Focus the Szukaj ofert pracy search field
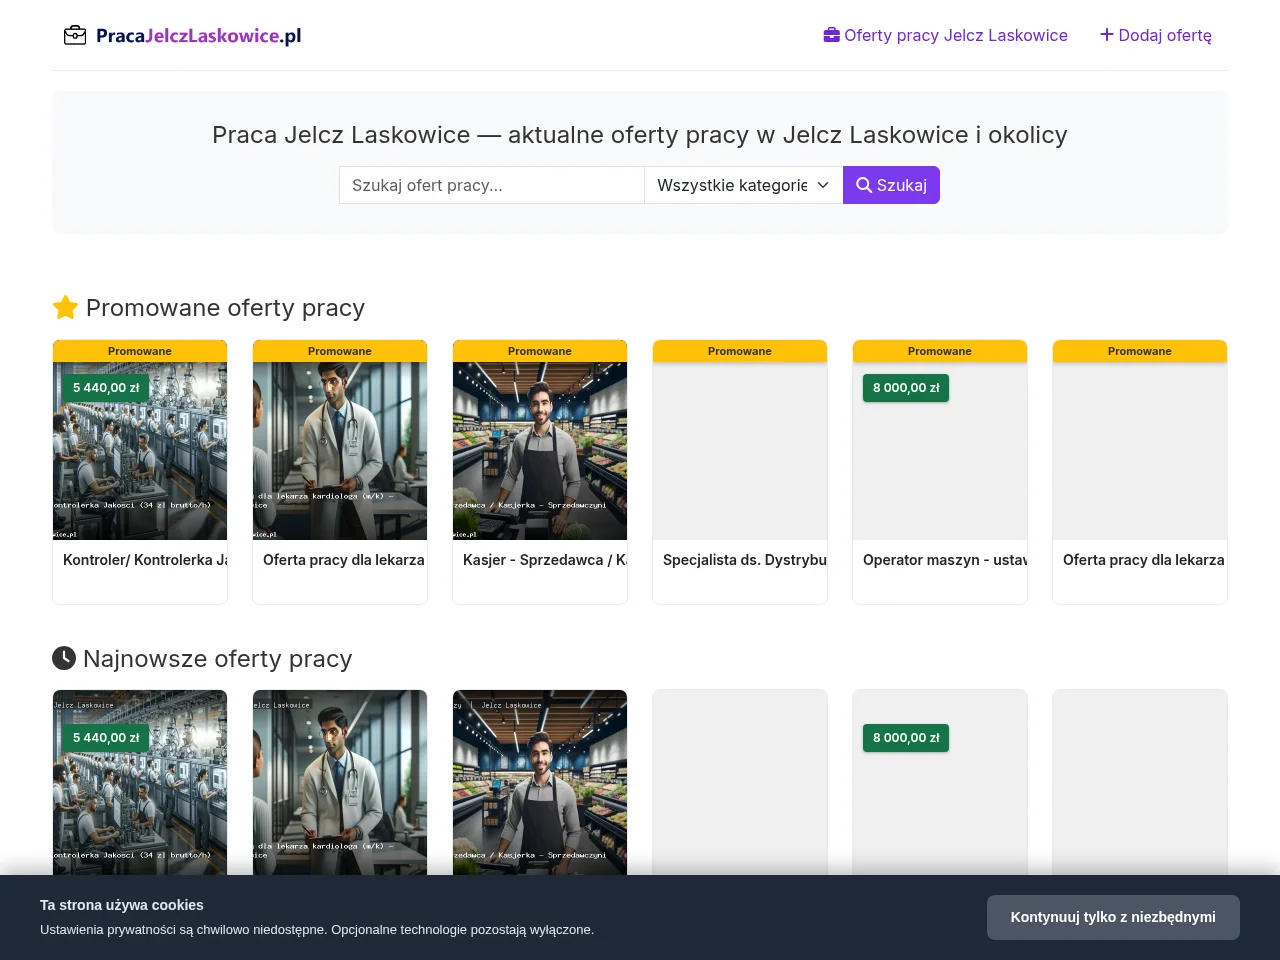The width and height of the screenshot is (1280, 960). coord(492,185)
